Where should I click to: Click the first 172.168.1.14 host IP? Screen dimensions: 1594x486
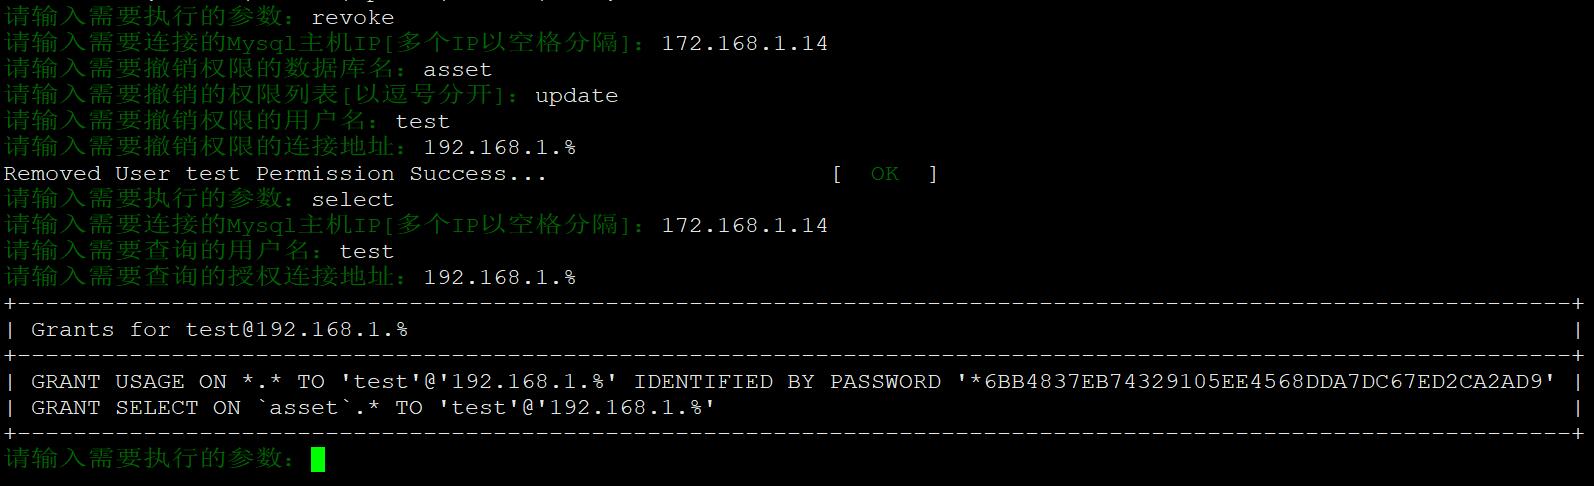(x=745, y=44)
